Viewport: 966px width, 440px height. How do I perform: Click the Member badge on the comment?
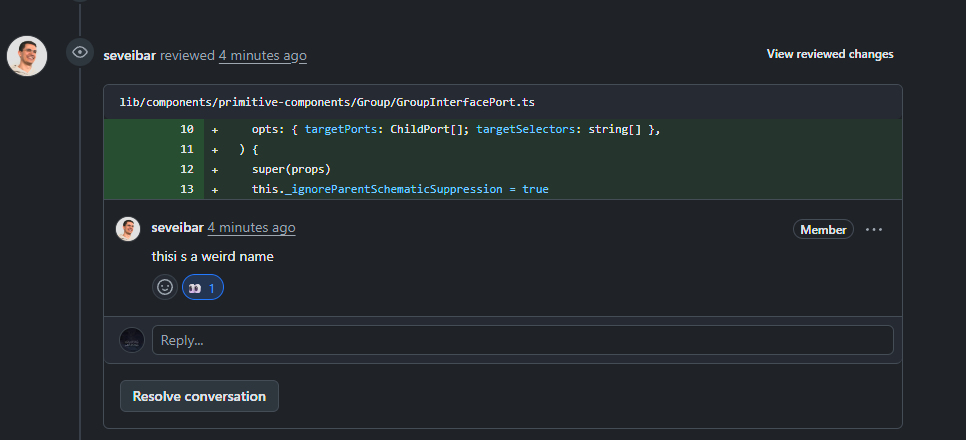[x=823, y=230]
